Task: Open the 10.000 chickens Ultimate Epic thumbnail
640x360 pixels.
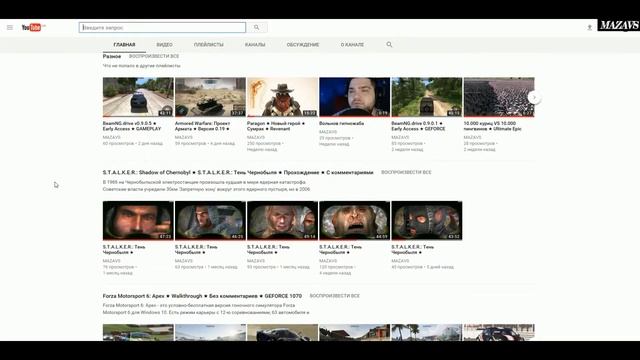Action: point(499,97)
